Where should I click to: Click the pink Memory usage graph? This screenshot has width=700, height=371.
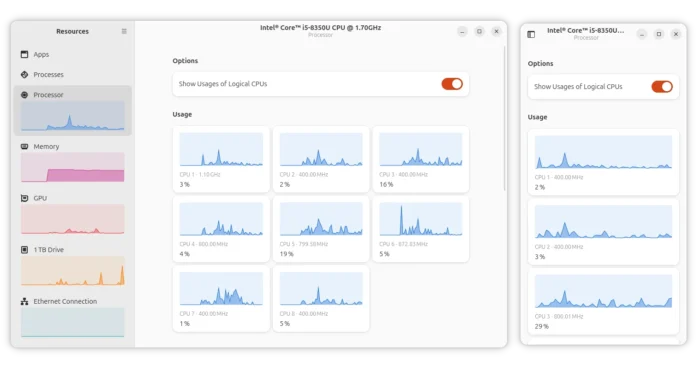[73, 167]
